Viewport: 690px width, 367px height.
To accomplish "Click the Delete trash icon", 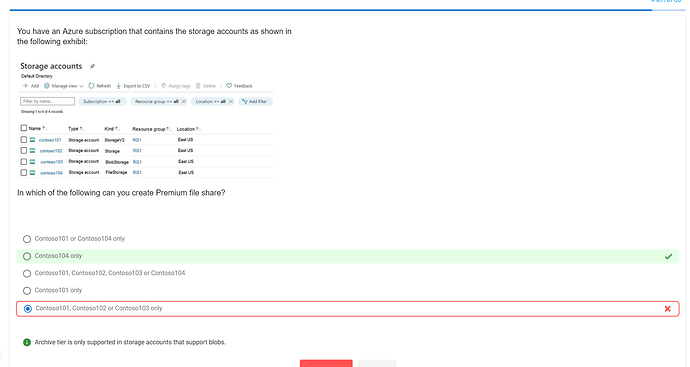I will pos(198,86).
